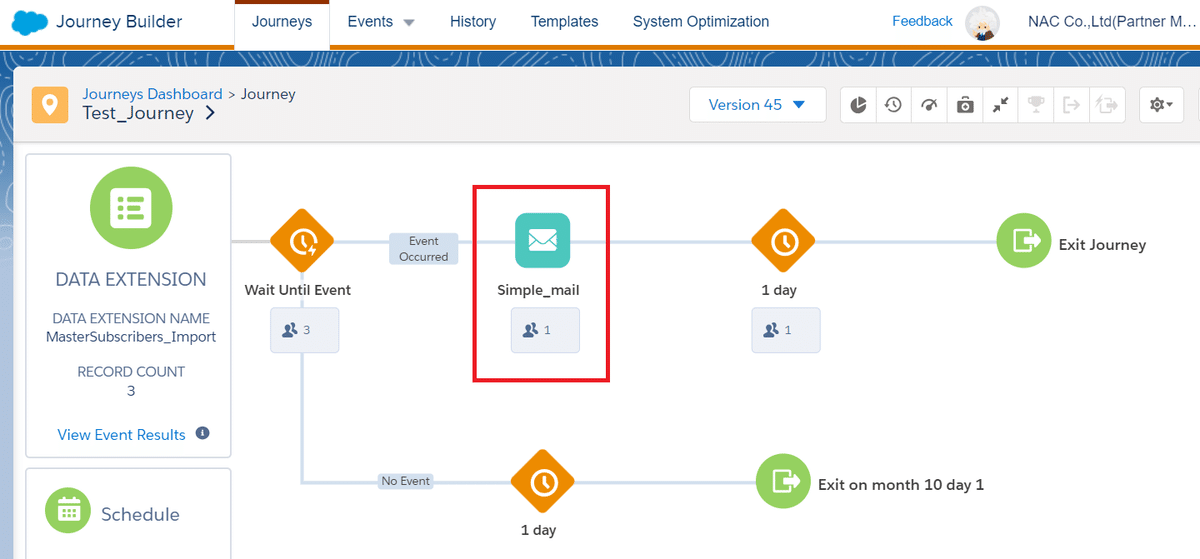Image resolution: width=1200 pixels, height=559 pixels.
Task: Select the Wait Until Event activity icon
Action: (x=301, y=241)
